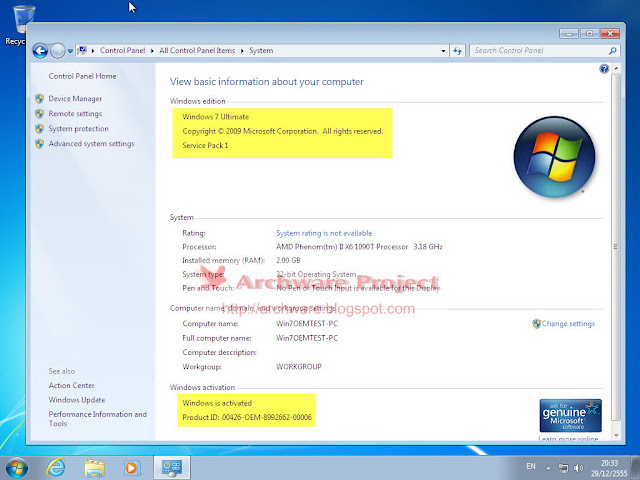Open Device Manager from the sidebar
This screenshot has height=480, width=640.
(x=75, y=99)
